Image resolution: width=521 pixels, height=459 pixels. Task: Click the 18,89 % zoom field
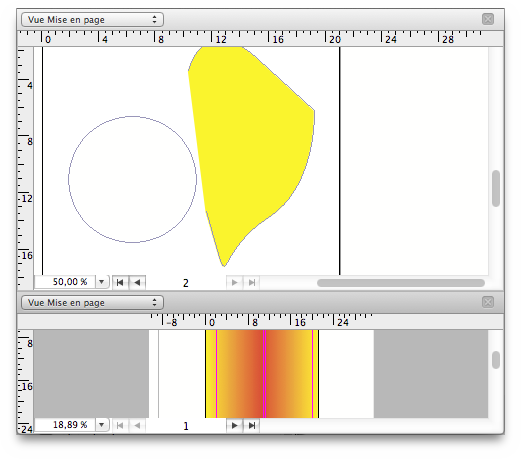[x=65, y=425]
